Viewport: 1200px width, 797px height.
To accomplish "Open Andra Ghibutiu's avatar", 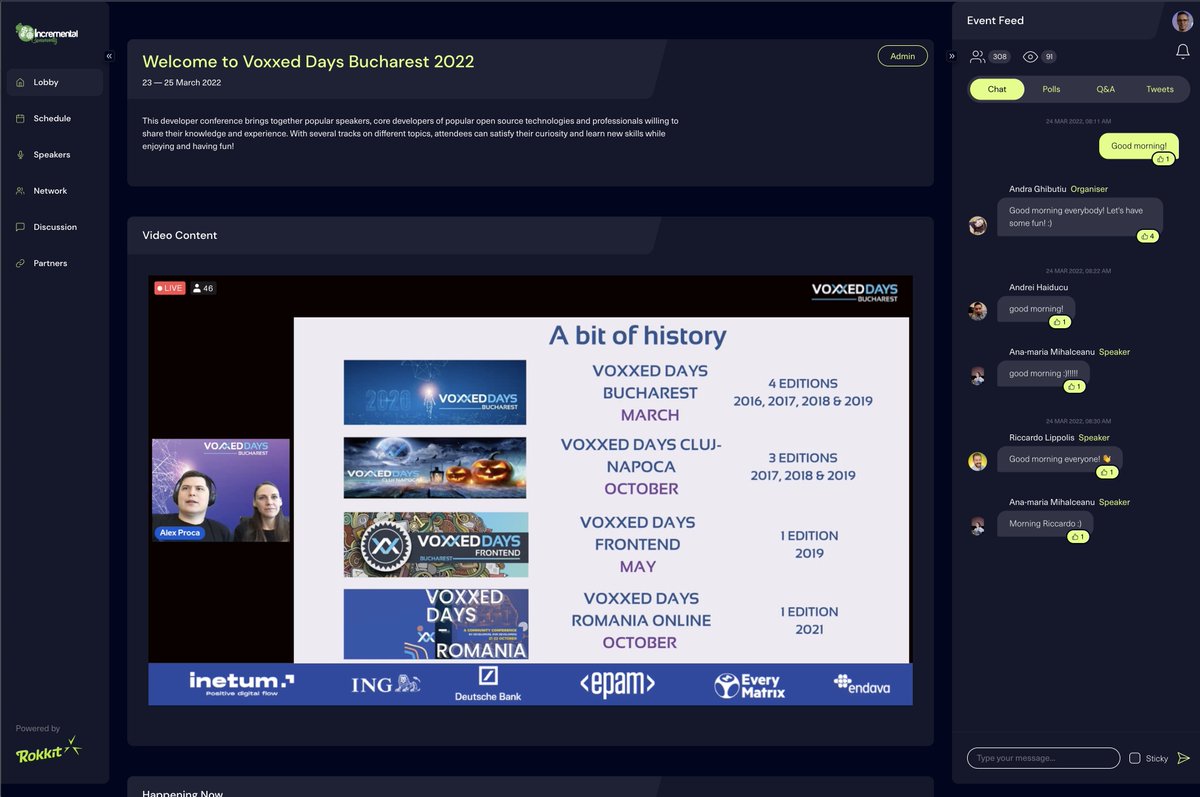I will pyautogui.click(x=978, y=226).
